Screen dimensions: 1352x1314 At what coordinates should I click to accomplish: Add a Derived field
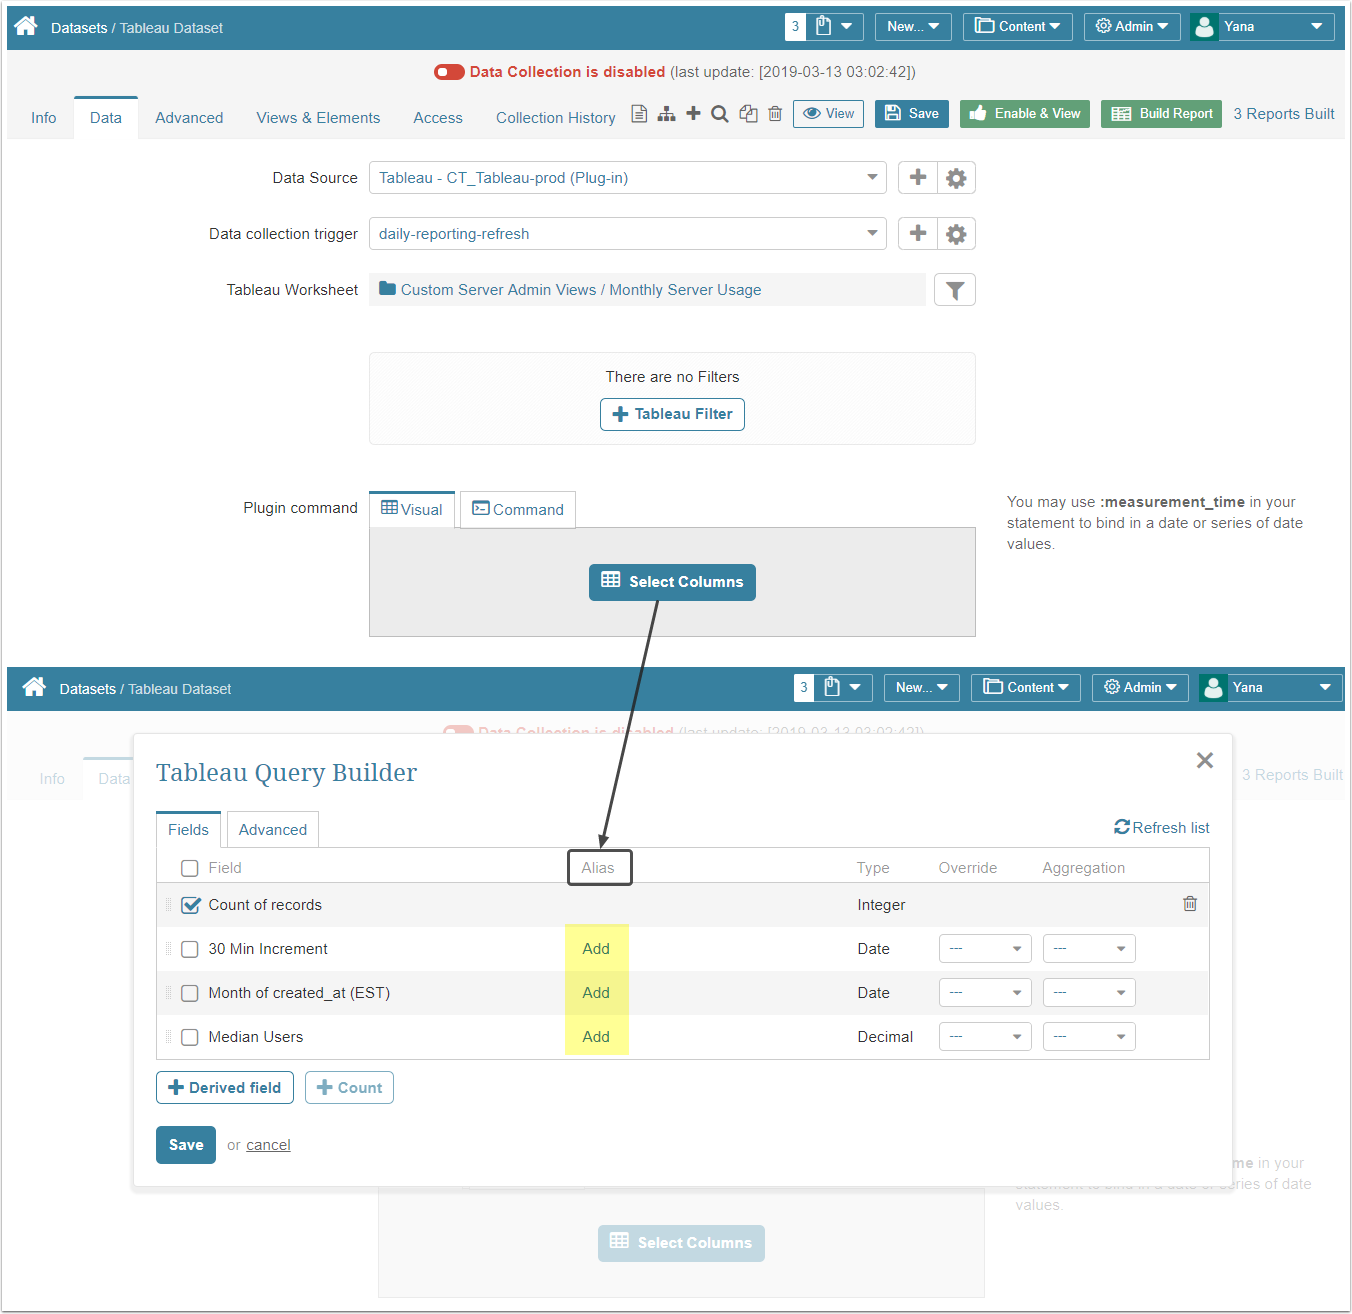225,1088
